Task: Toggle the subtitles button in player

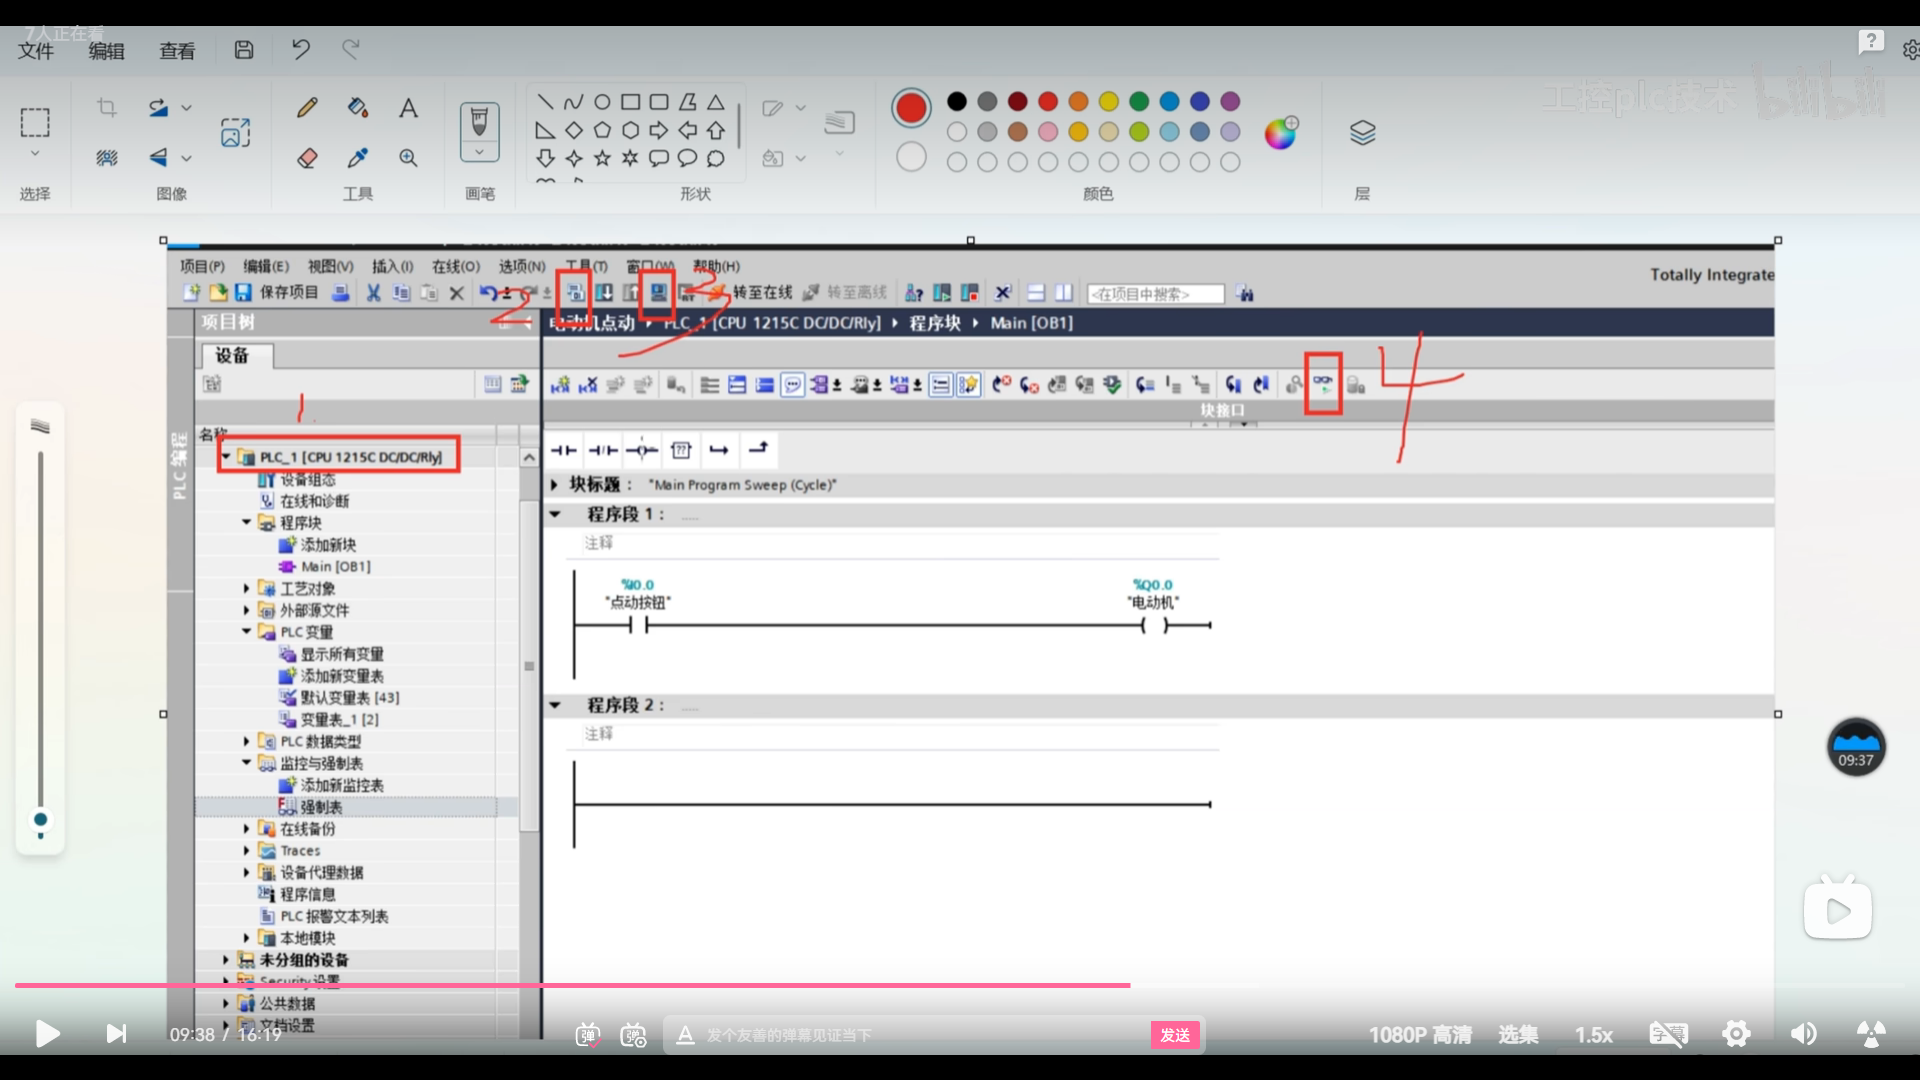Action: click(1668, 1034)
